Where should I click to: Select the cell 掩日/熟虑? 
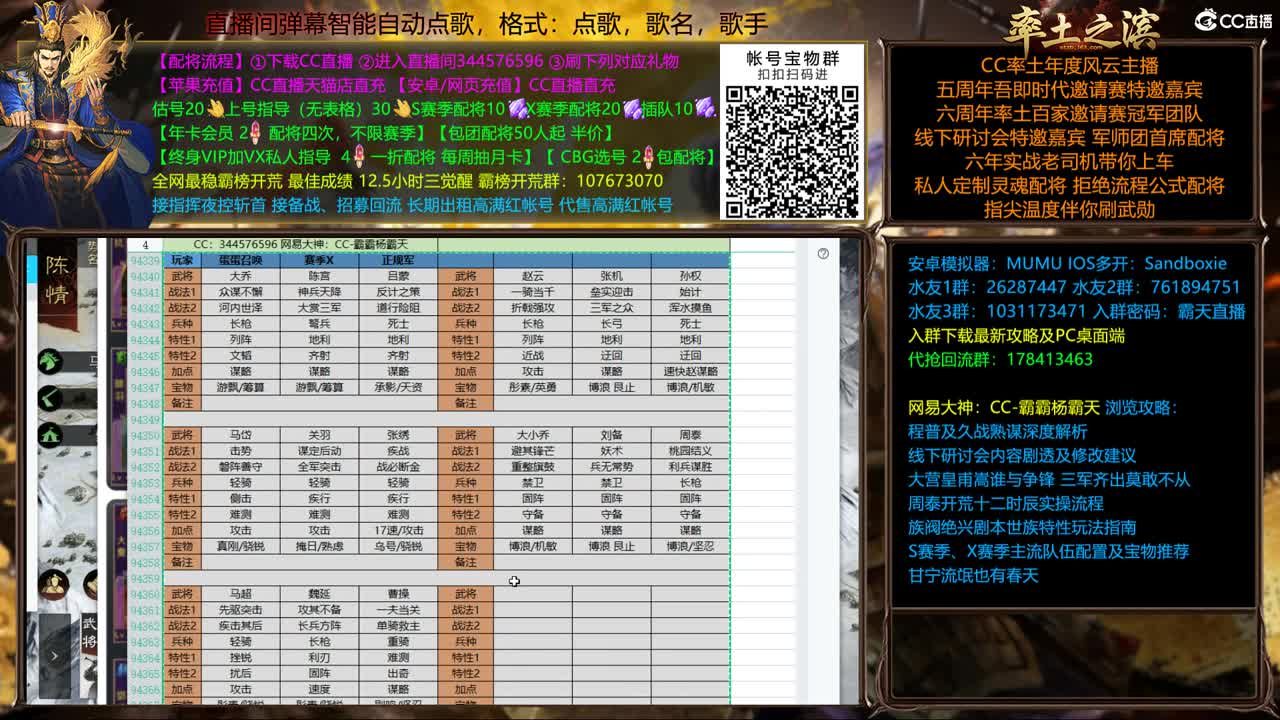(319, 546)
